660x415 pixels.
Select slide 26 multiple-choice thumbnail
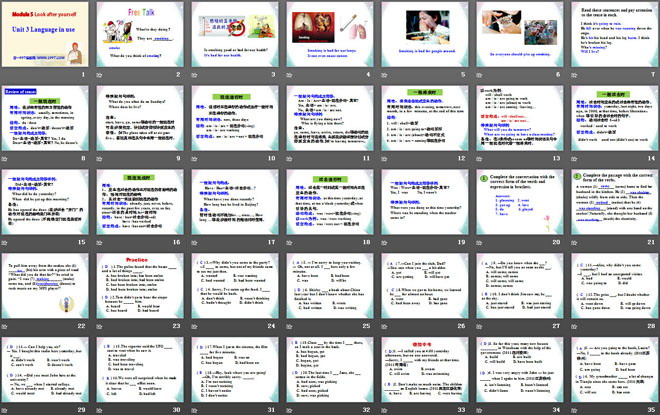425,285
